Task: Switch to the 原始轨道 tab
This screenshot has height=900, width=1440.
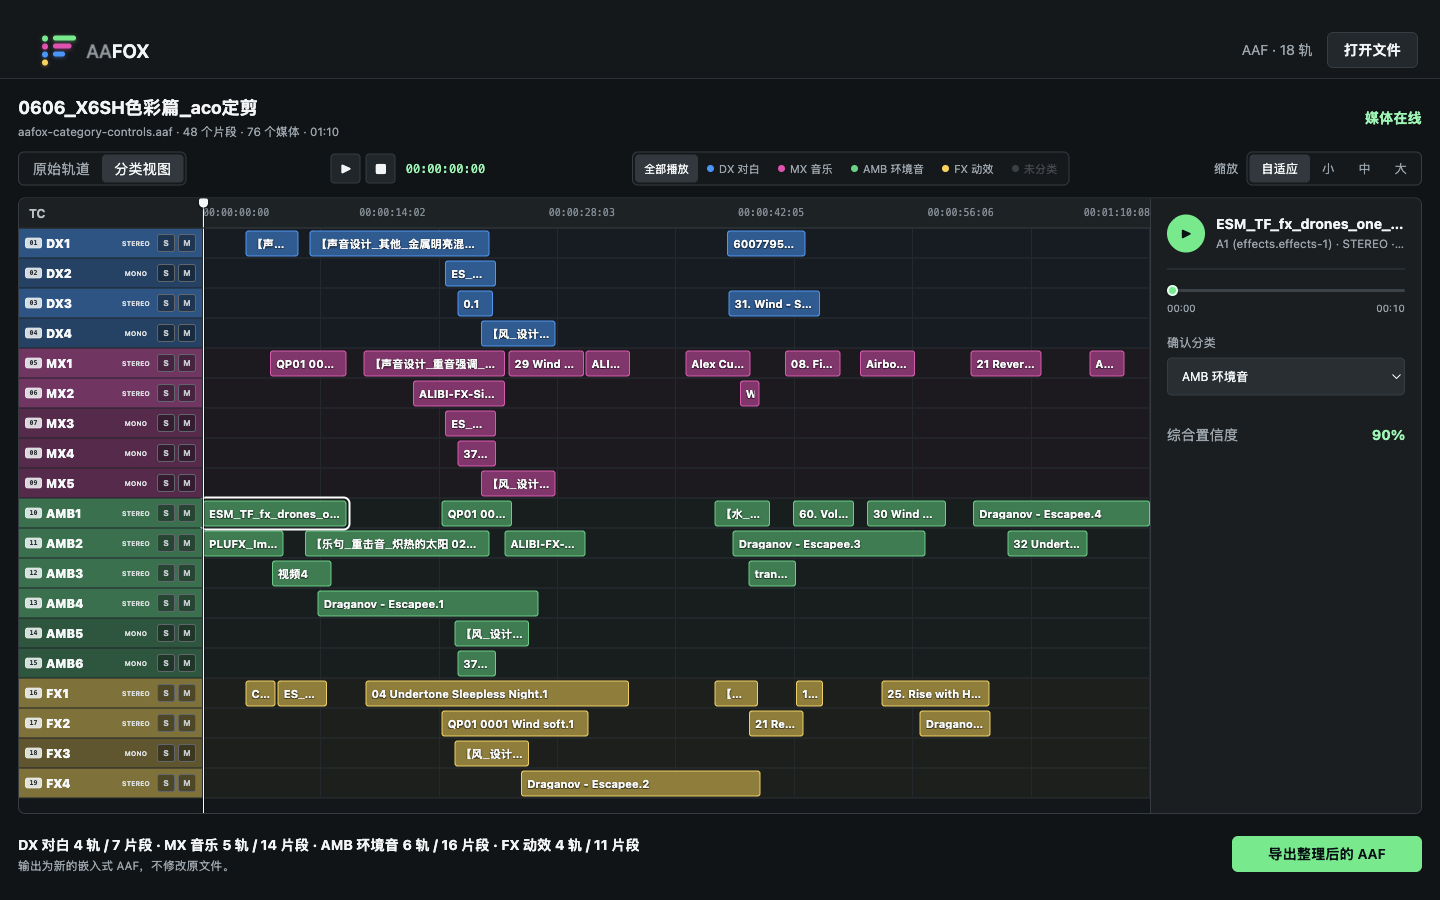Action: click(x=61, y=169)
